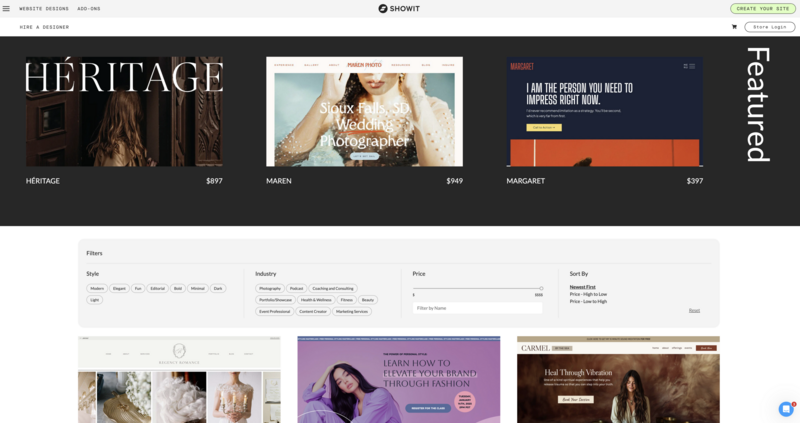Click the price range slider track

pos(477,288)
